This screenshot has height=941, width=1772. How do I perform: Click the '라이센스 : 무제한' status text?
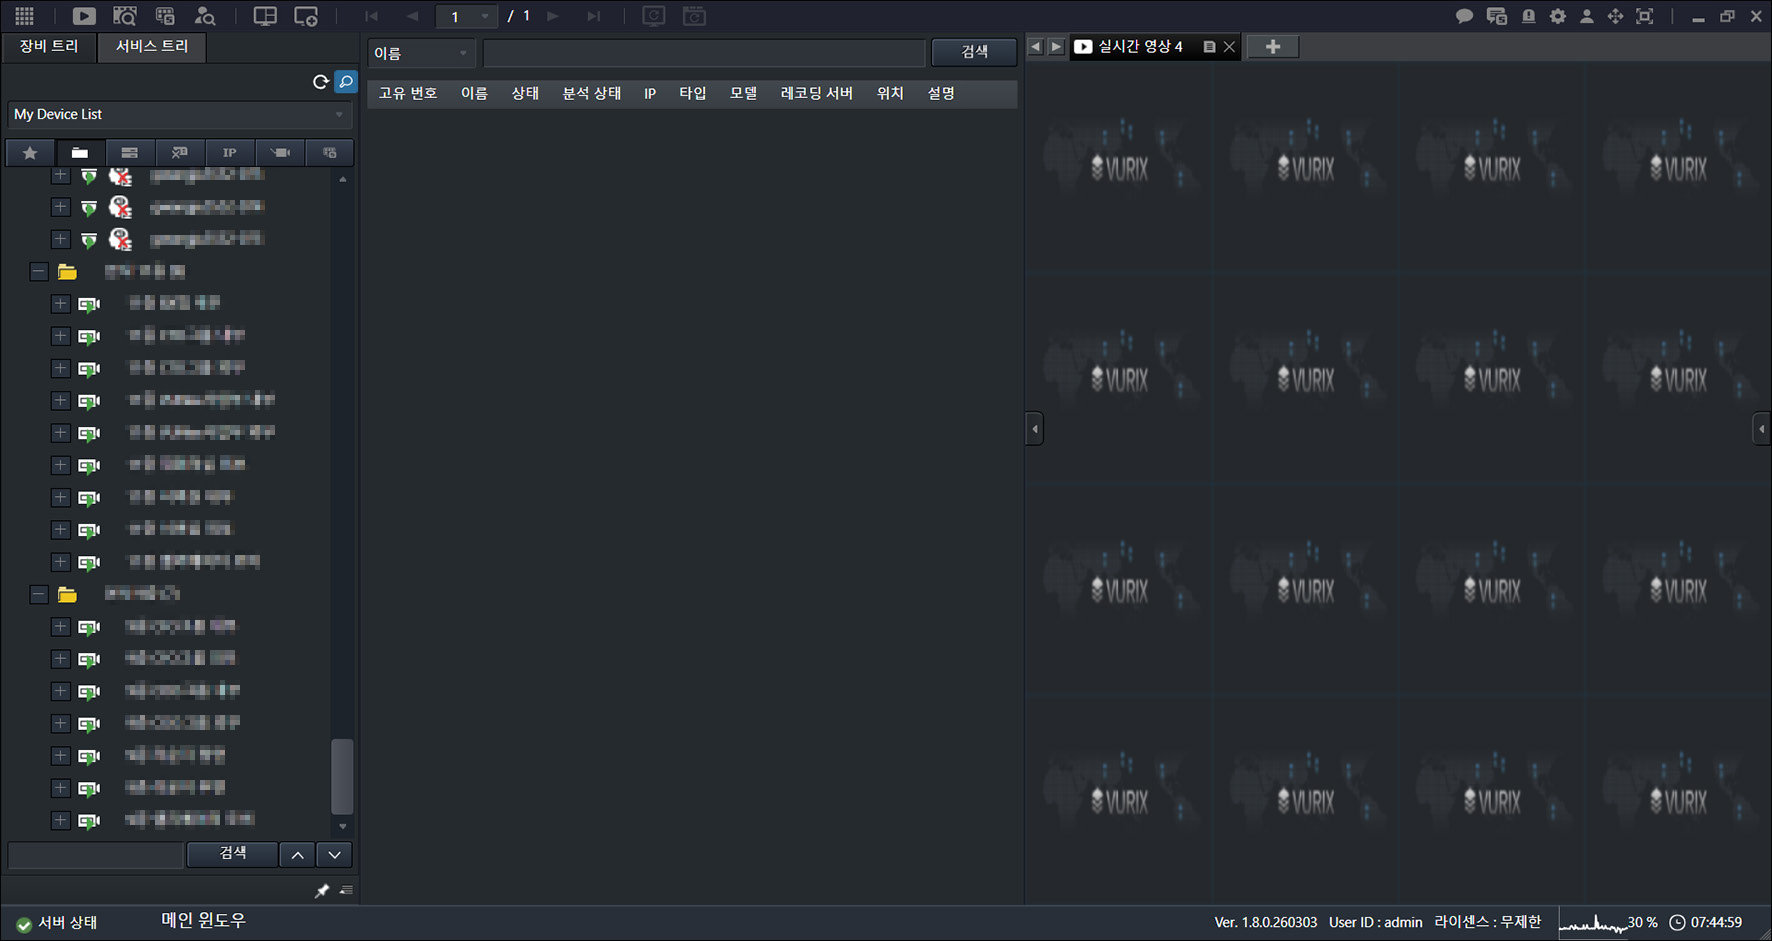tap(1487, 922)
